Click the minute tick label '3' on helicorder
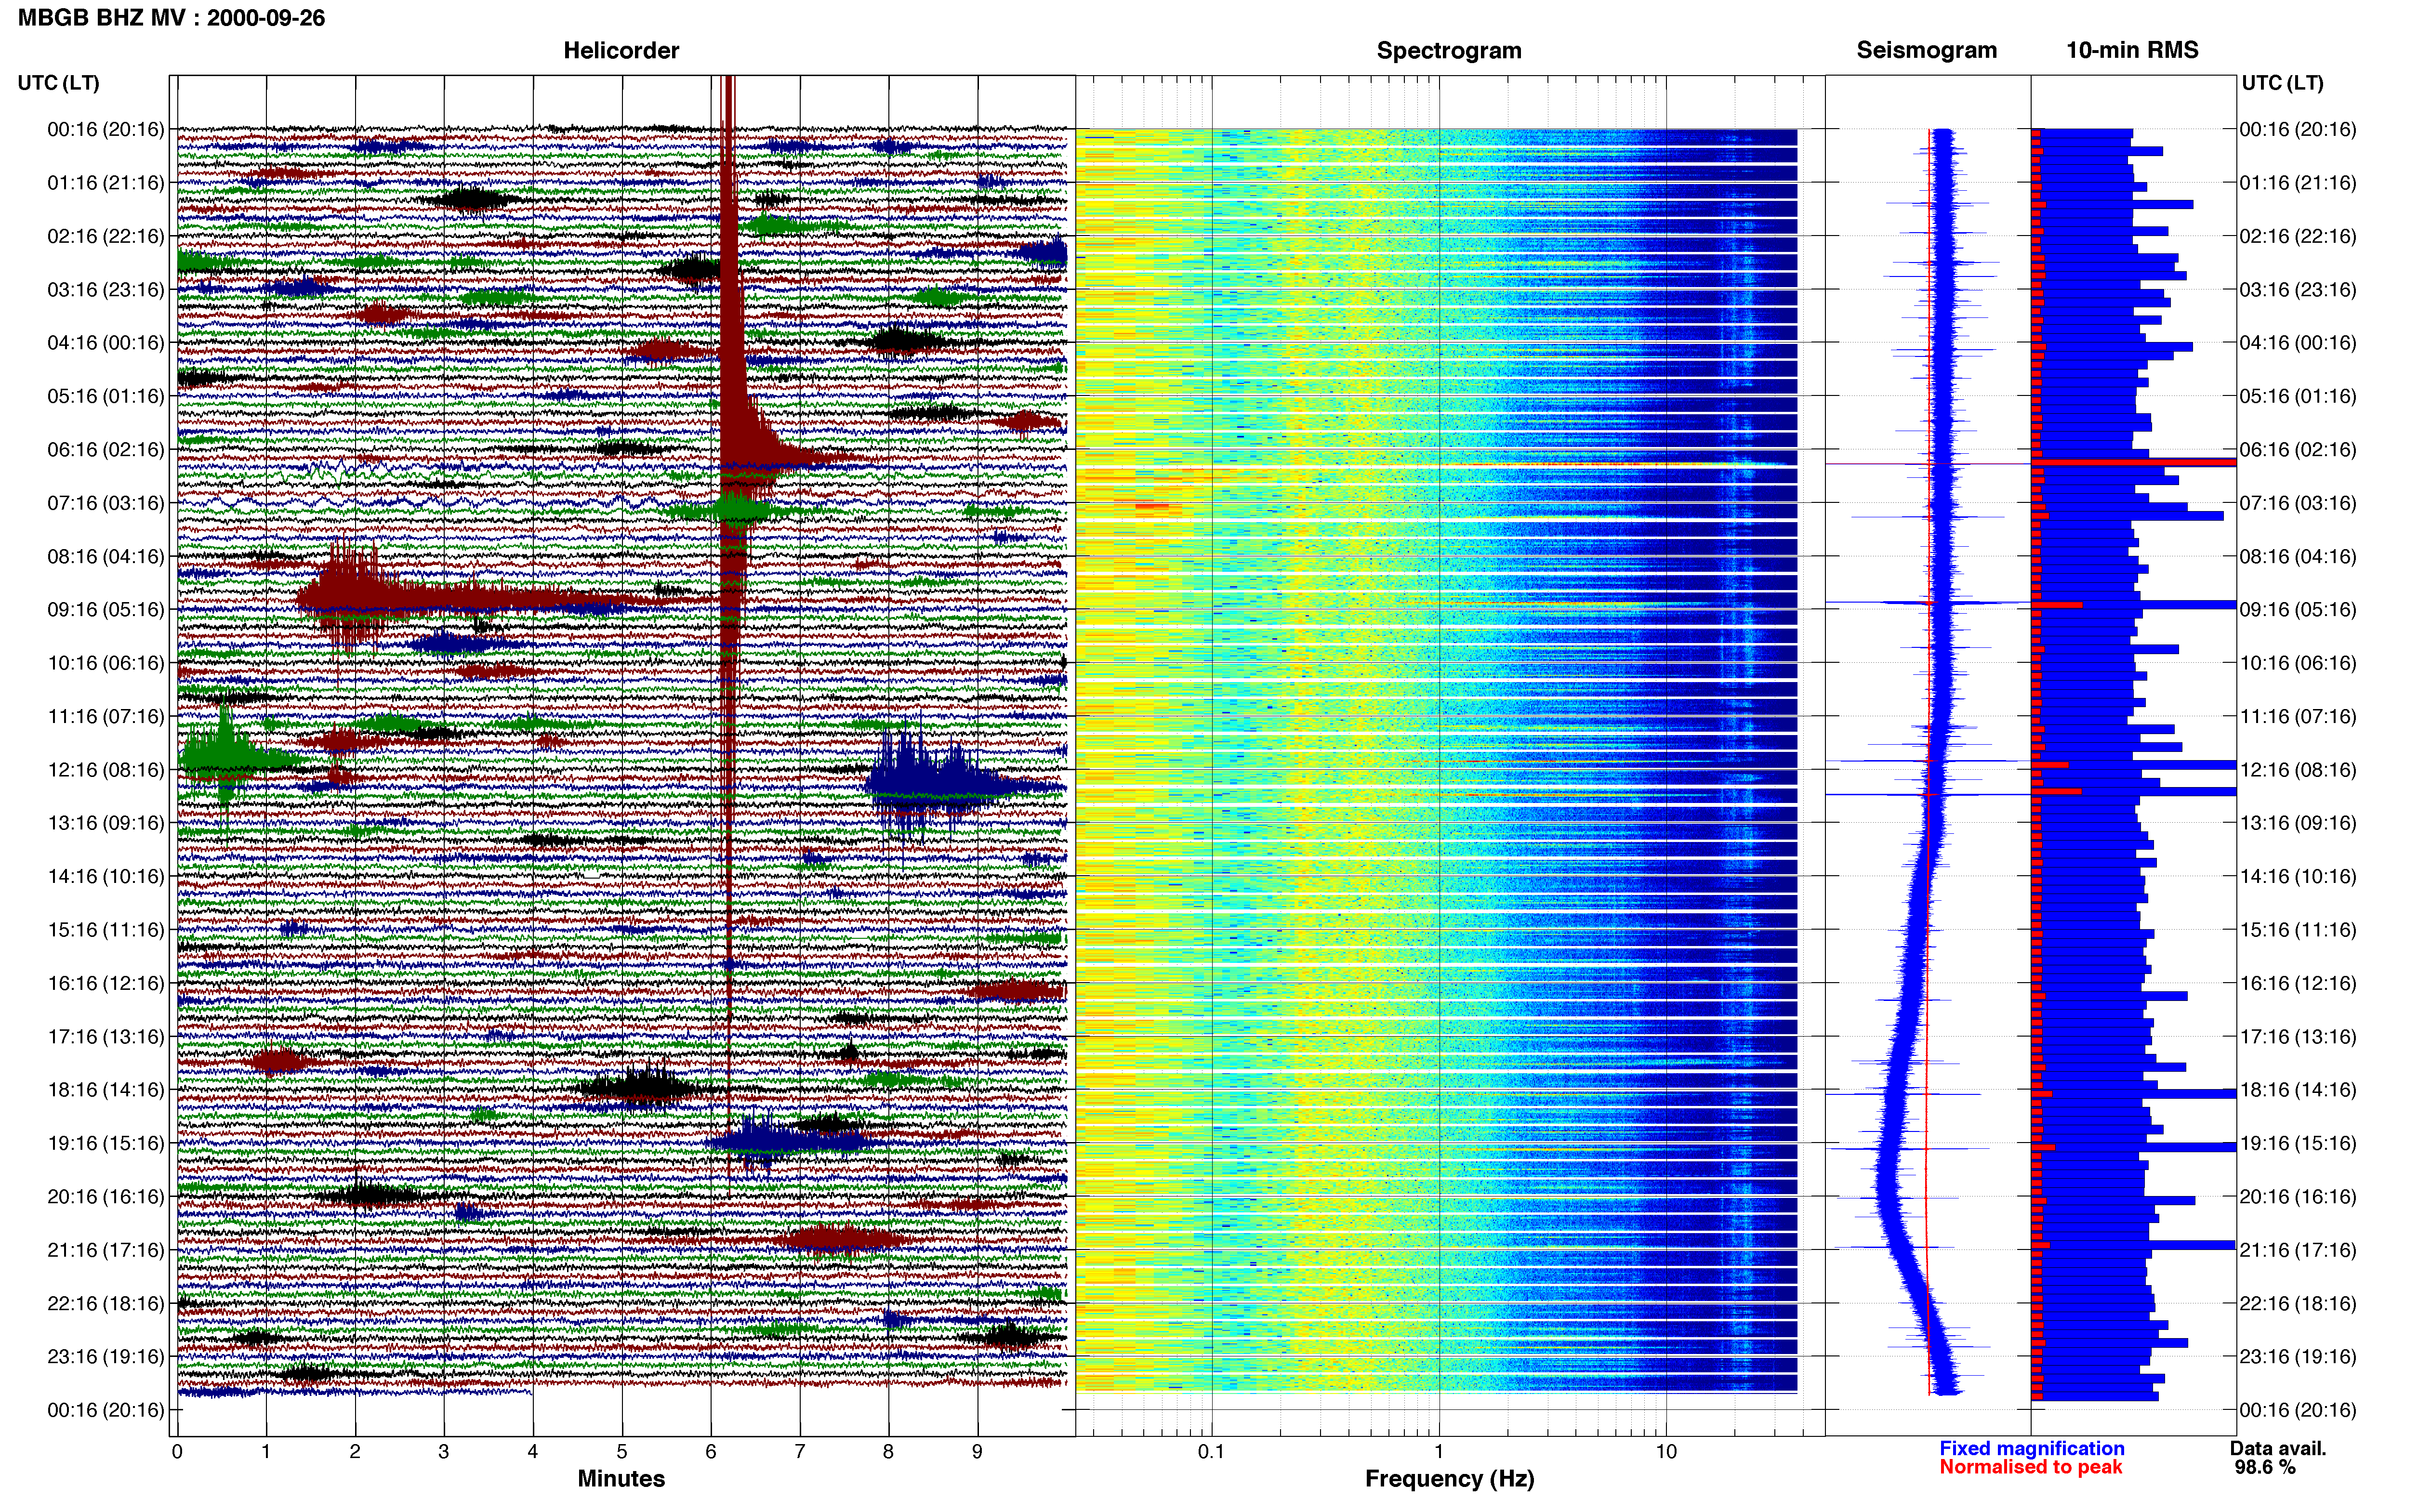2418x1512 pixels. (x=444, y=1451)
